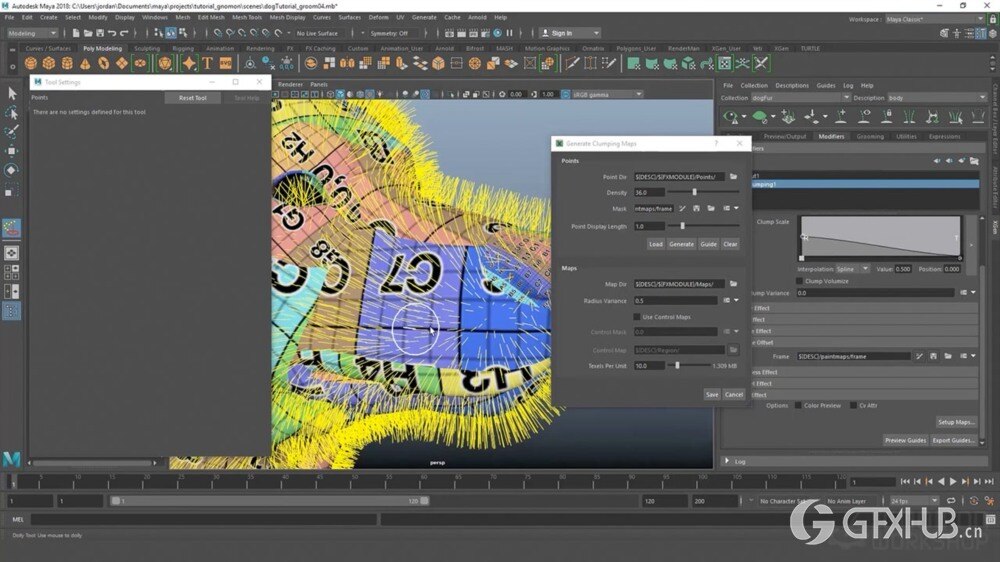This screenshot has height=562, width=1000.
Task: Open the sRGB gamma view transform dropdown
Action: click(x=607, y=94)
